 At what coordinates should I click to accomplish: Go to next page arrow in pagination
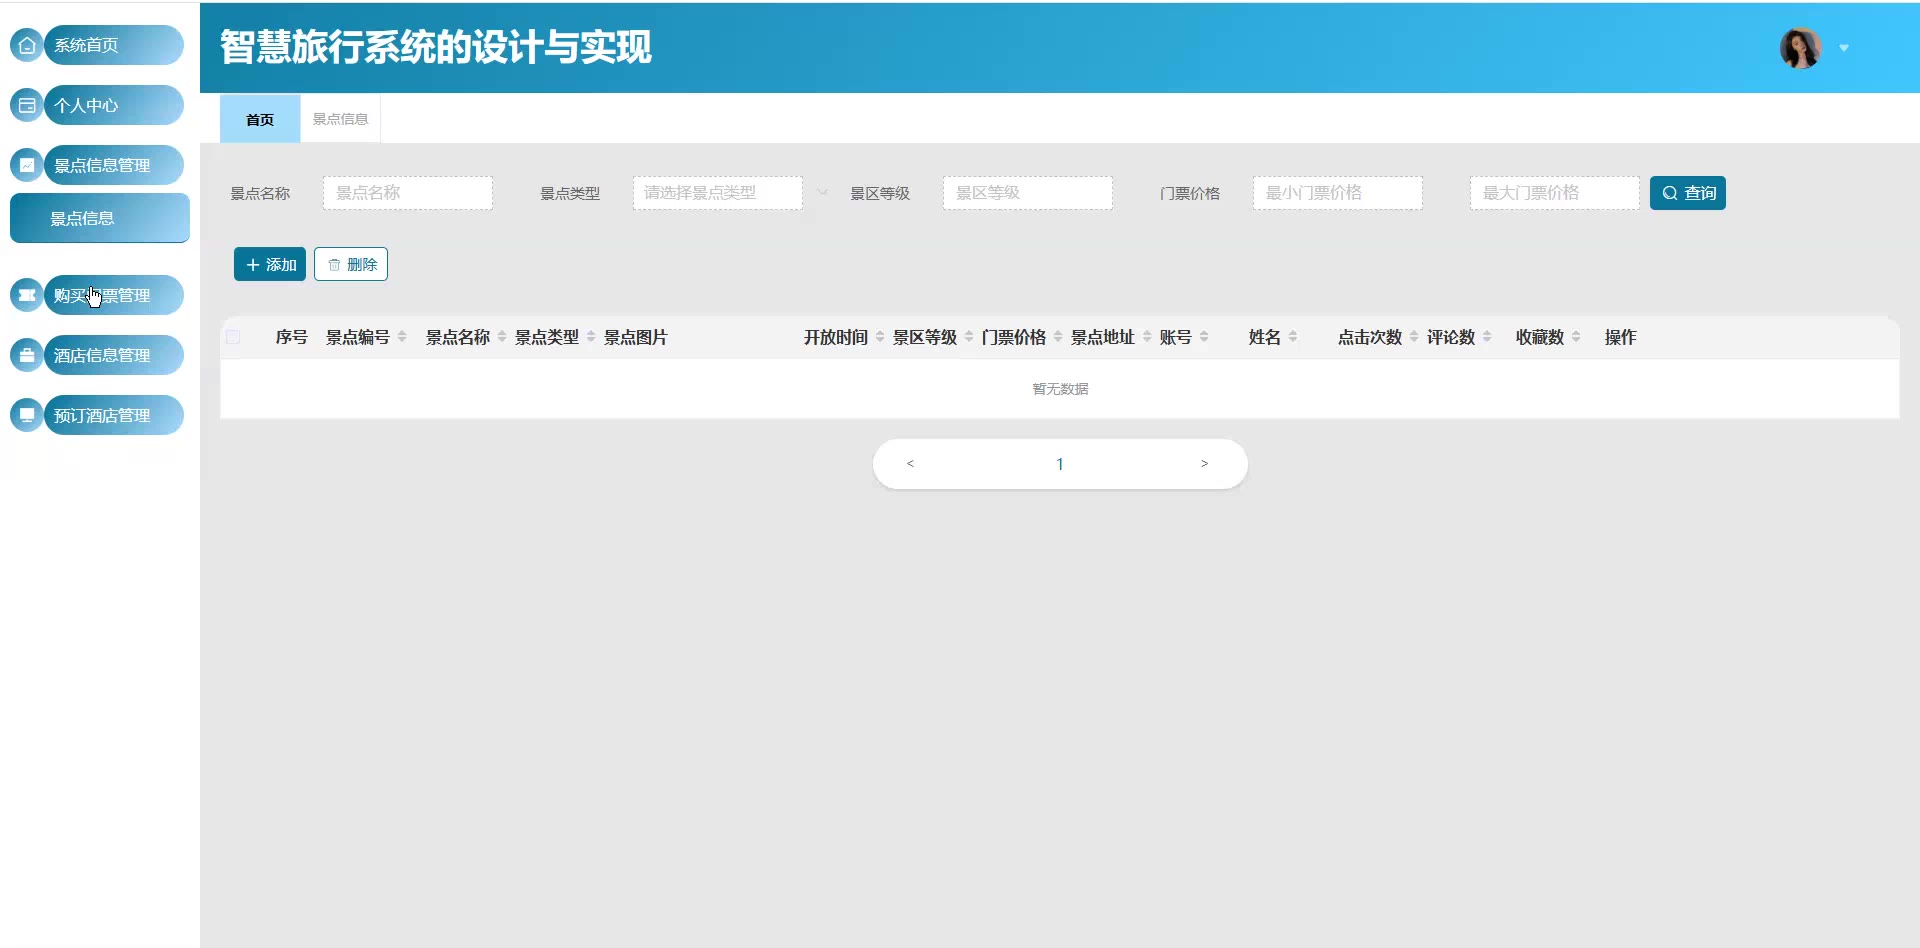(x=1204, y=464)
